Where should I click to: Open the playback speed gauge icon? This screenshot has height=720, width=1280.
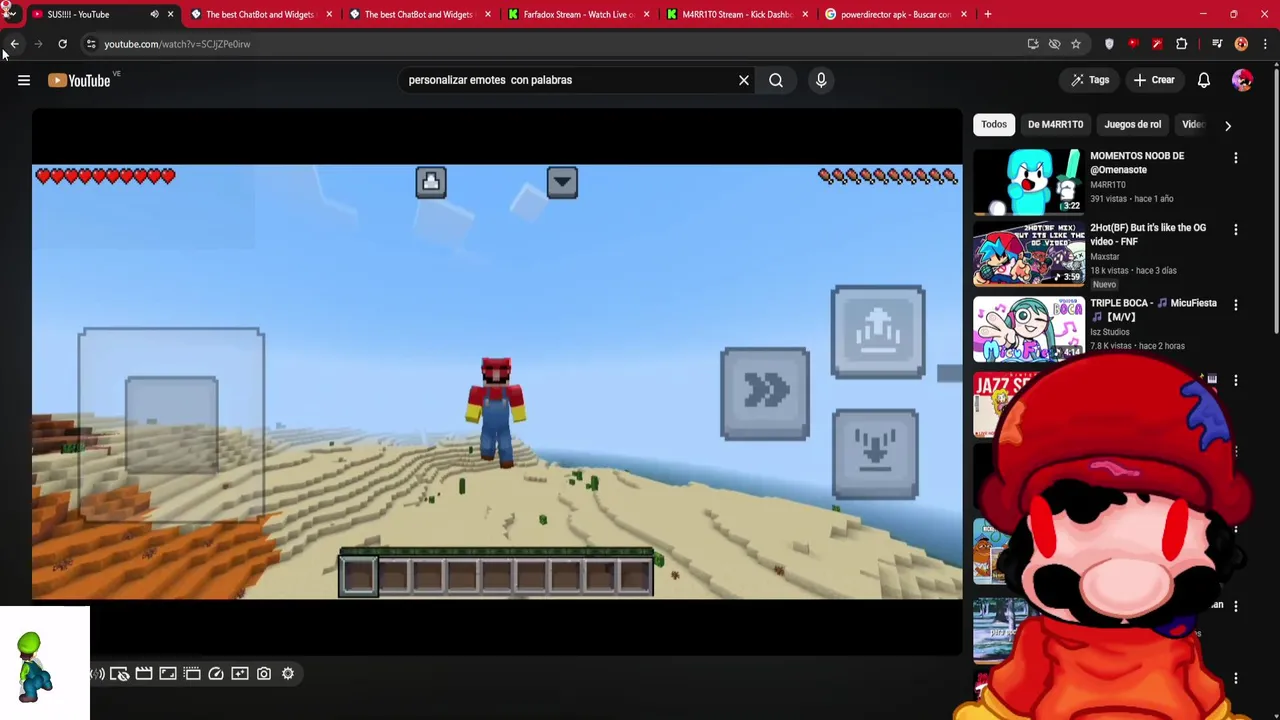(216, 674)
